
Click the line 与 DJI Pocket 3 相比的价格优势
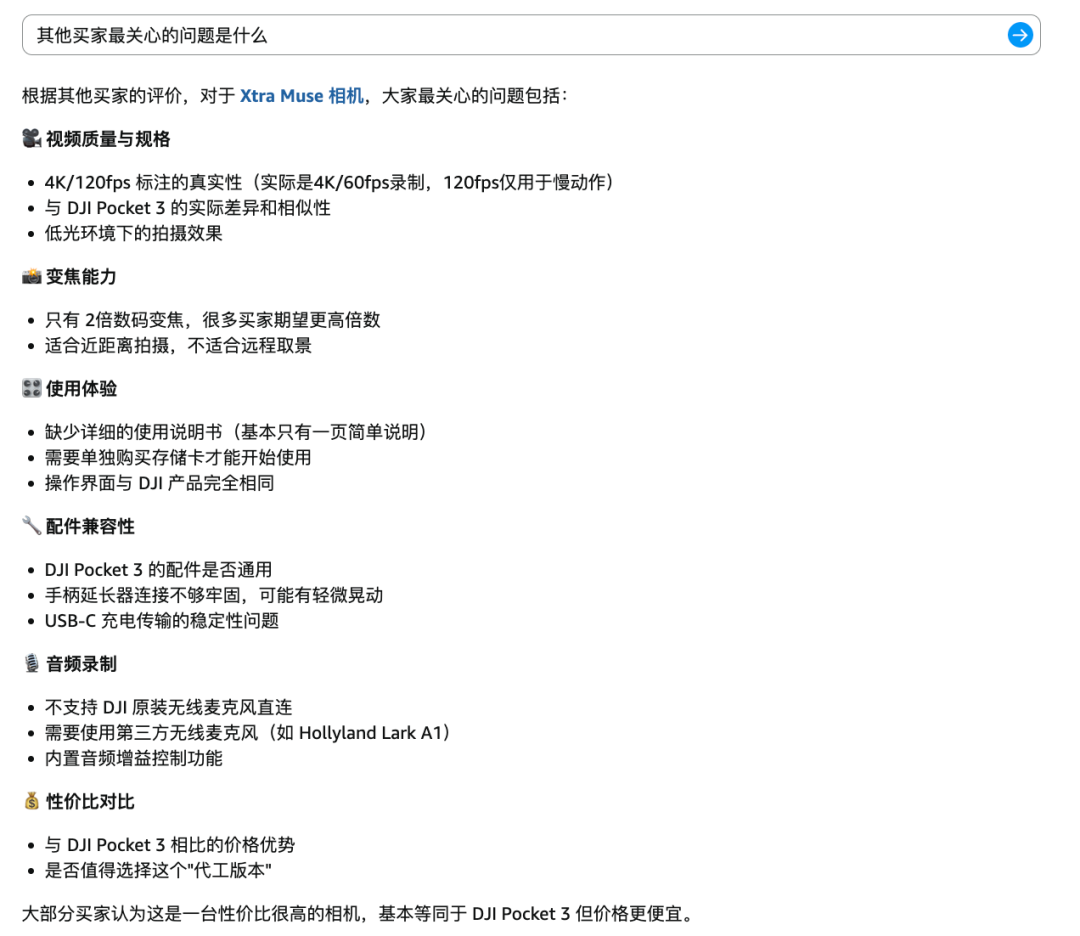[169, 846]
